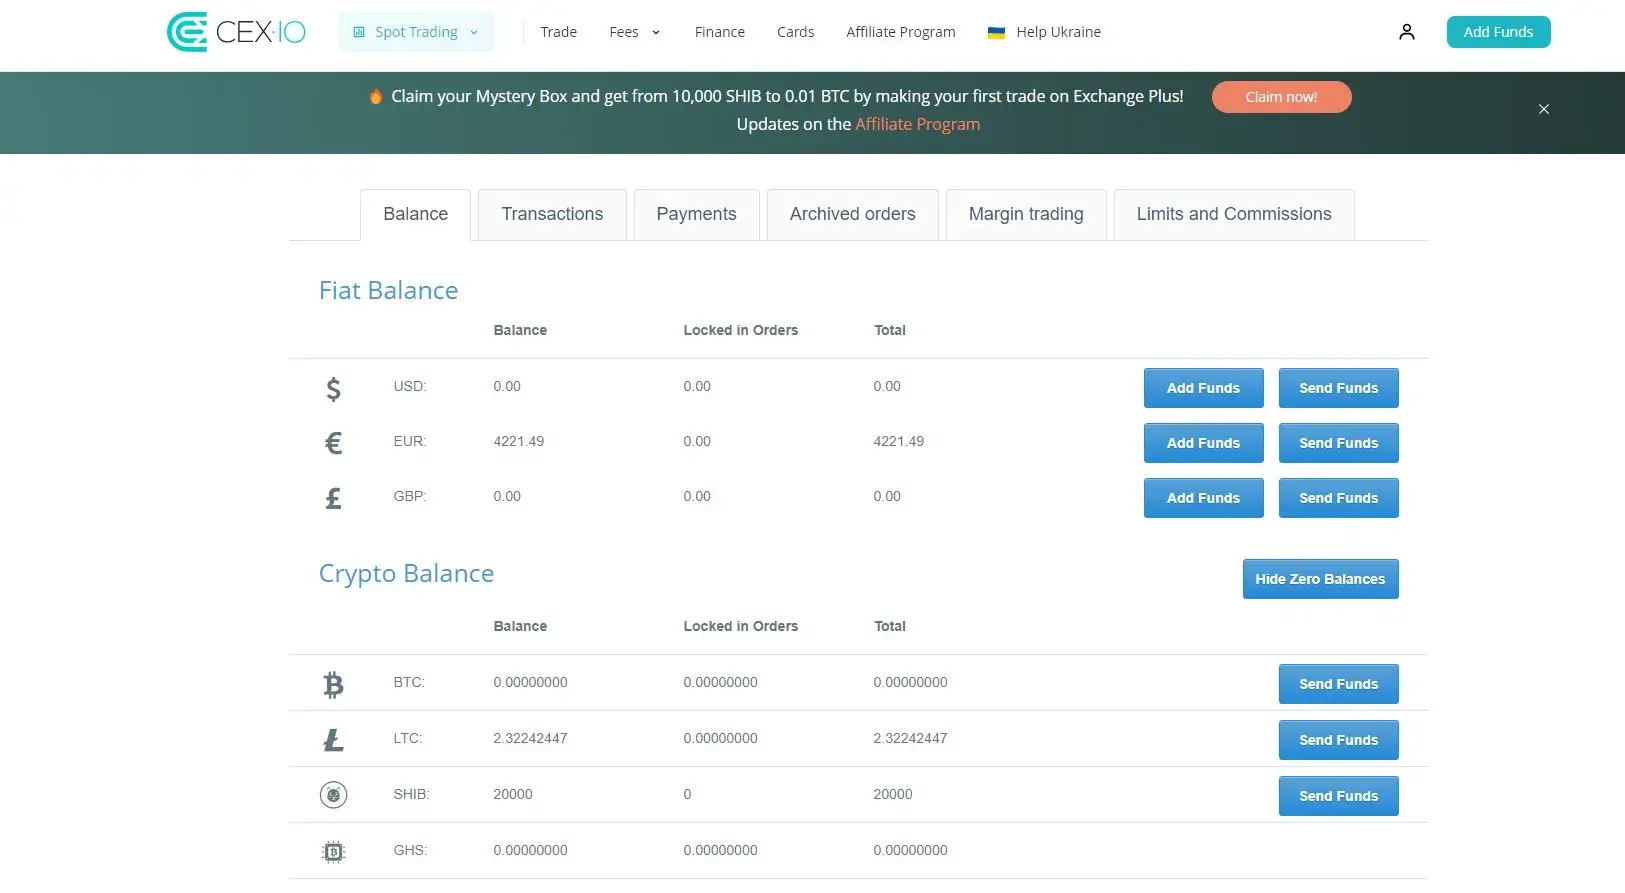
Task: Switch to the Transactions tab
Action: (552, 214)
